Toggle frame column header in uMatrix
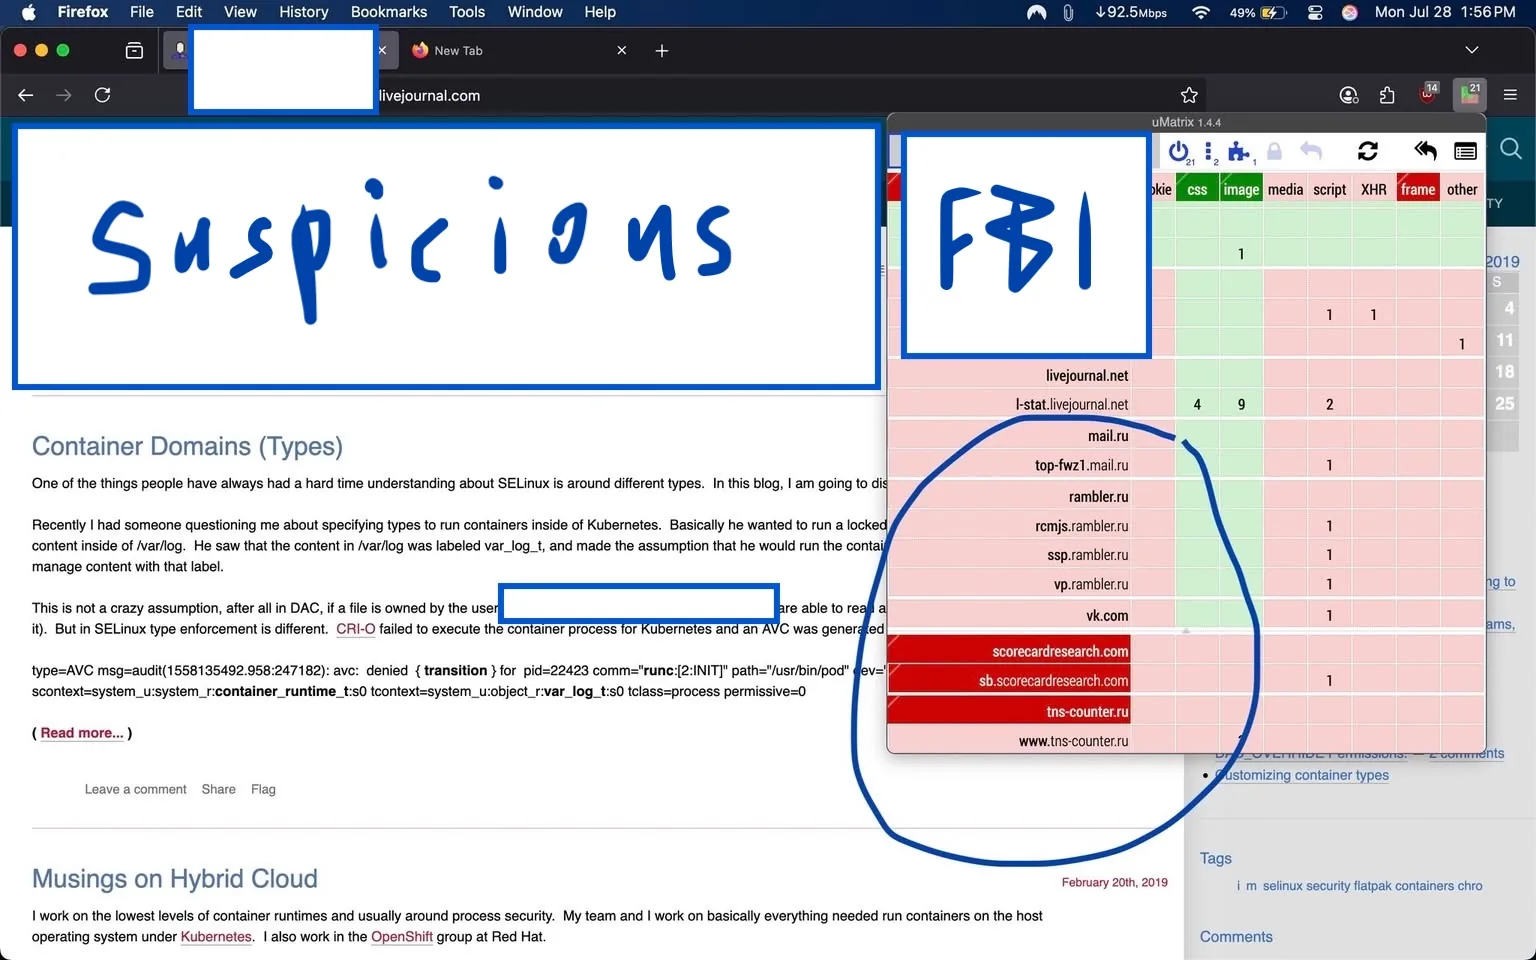Screen dimensions: 1536x960 (1417, 189)
